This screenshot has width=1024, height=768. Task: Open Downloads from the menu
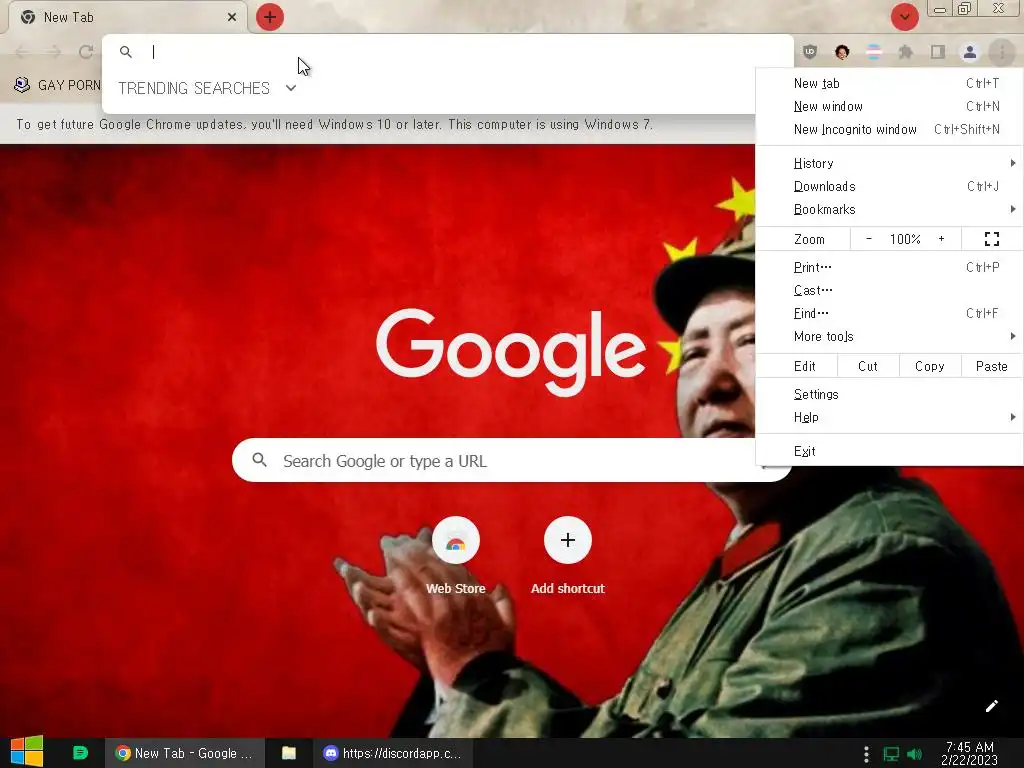[x=889, y=186]
